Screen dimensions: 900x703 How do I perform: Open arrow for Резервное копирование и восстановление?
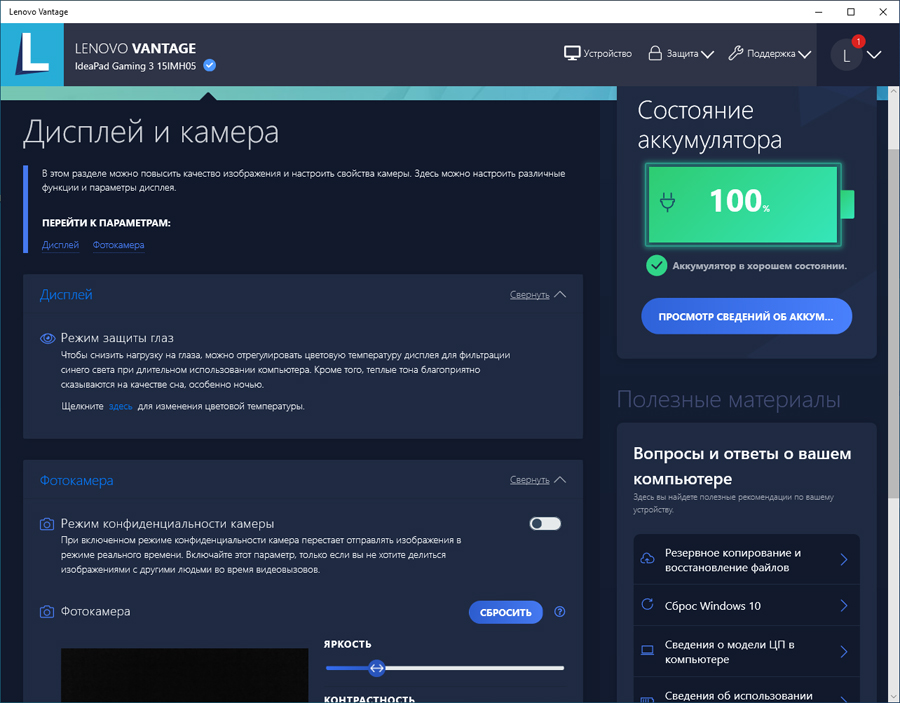click(x=844, y=560)
